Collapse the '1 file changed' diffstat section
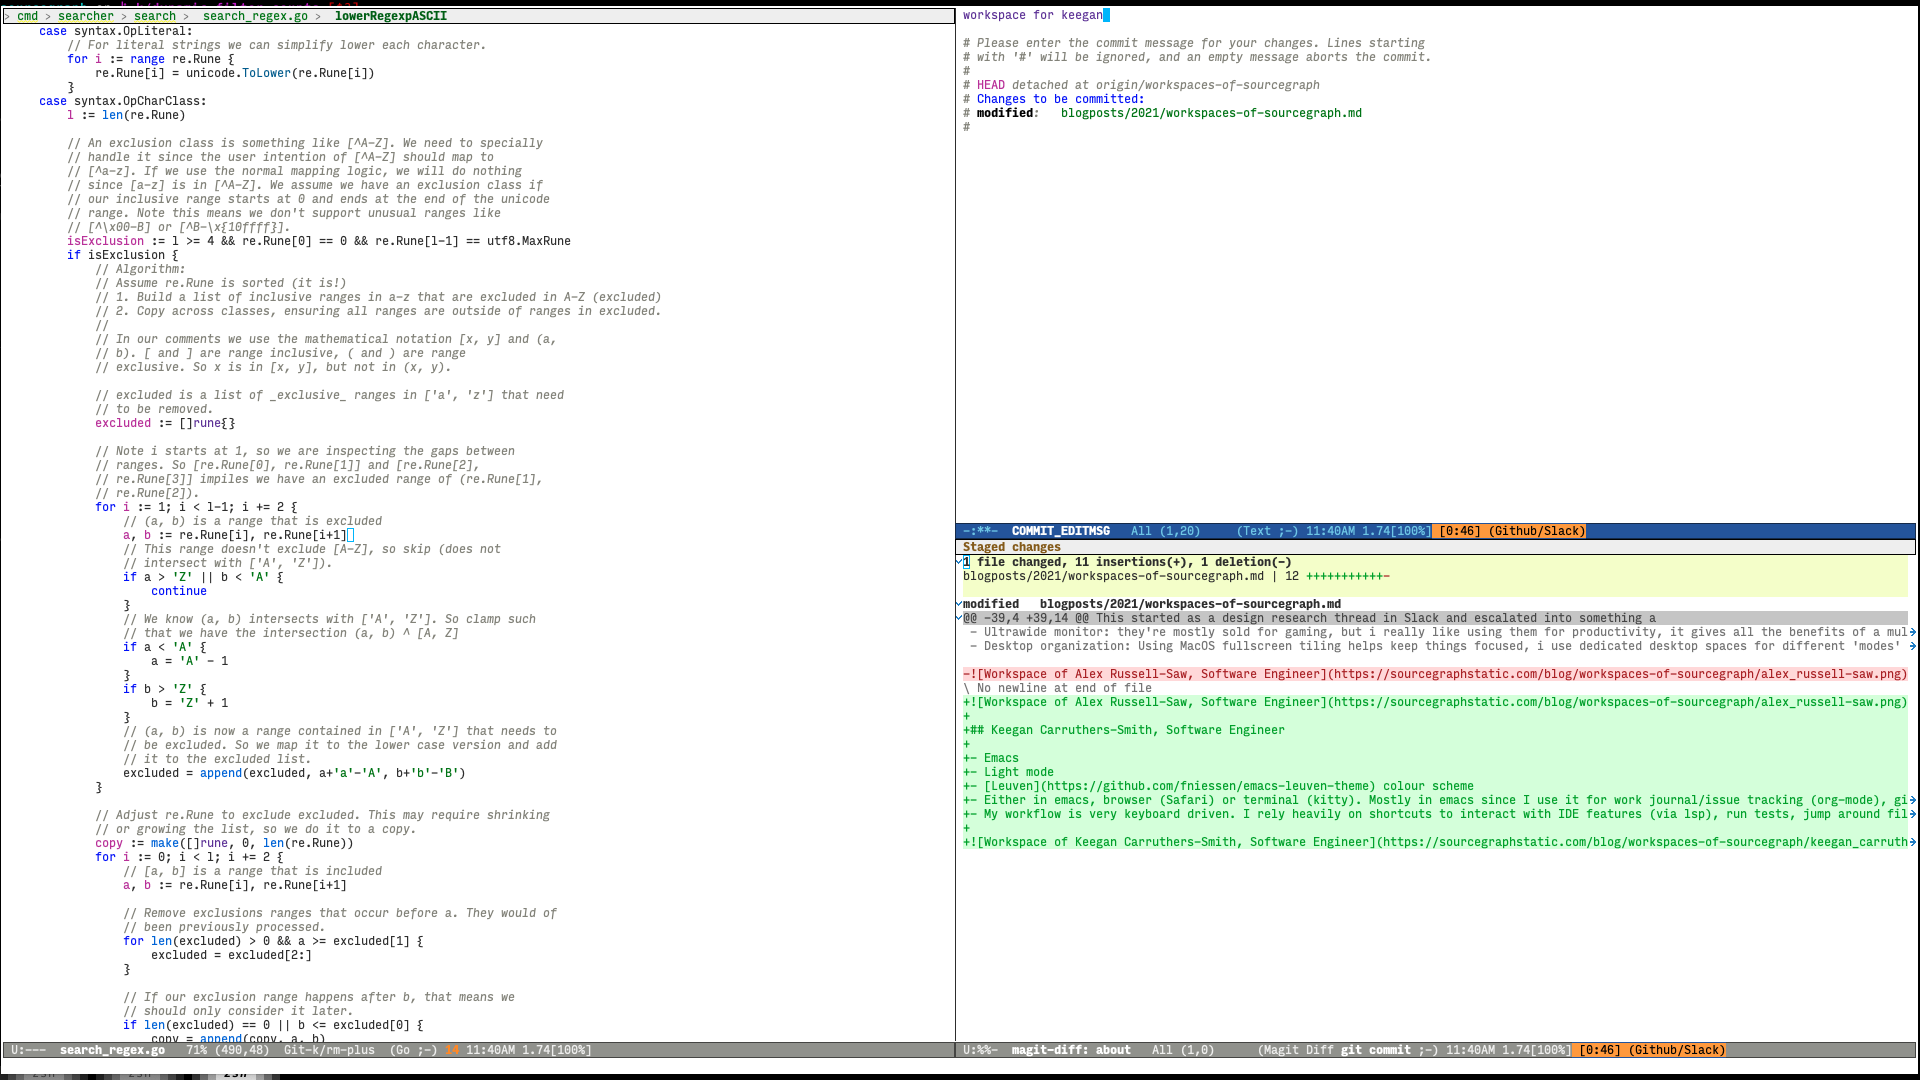1920x1080 pixels. tap(959, 562)
